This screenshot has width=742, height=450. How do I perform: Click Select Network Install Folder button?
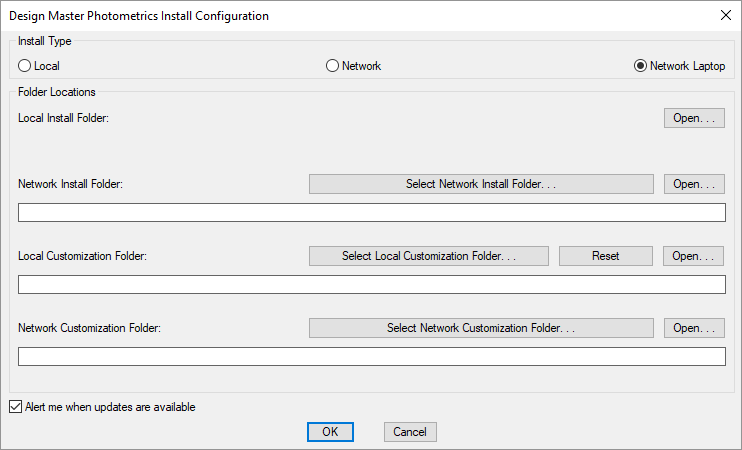click(x=481, y=184)
